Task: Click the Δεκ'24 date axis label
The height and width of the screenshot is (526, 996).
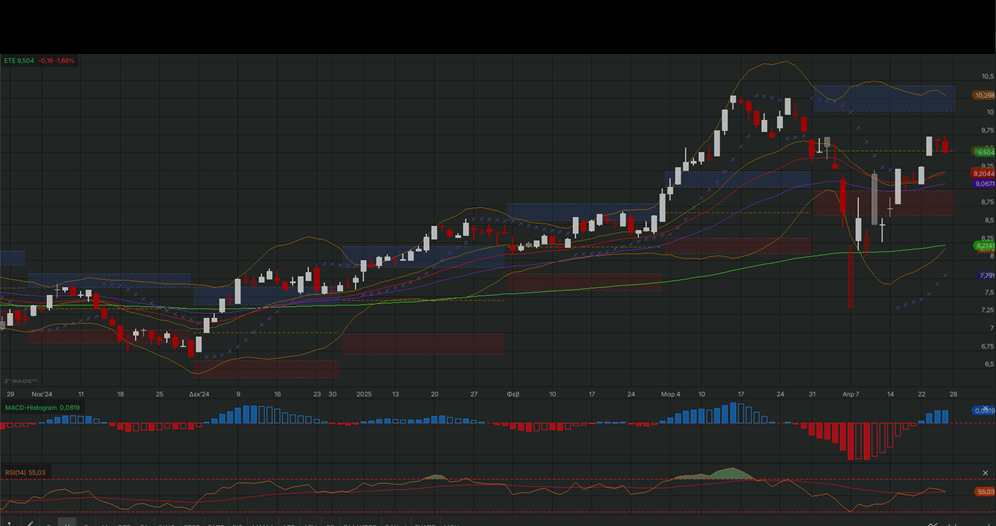Action: (199, 394)
